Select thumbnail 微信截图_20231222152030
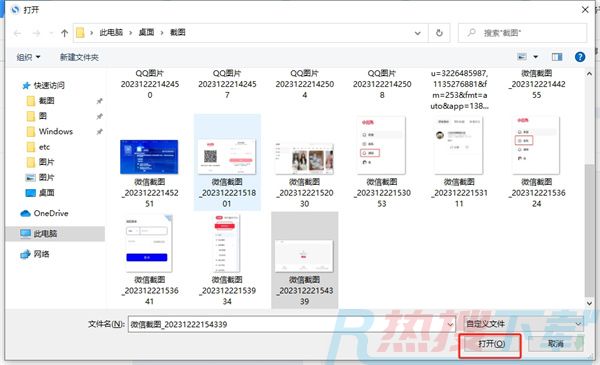Screen dimensions: 600x365 coord(304,158)
